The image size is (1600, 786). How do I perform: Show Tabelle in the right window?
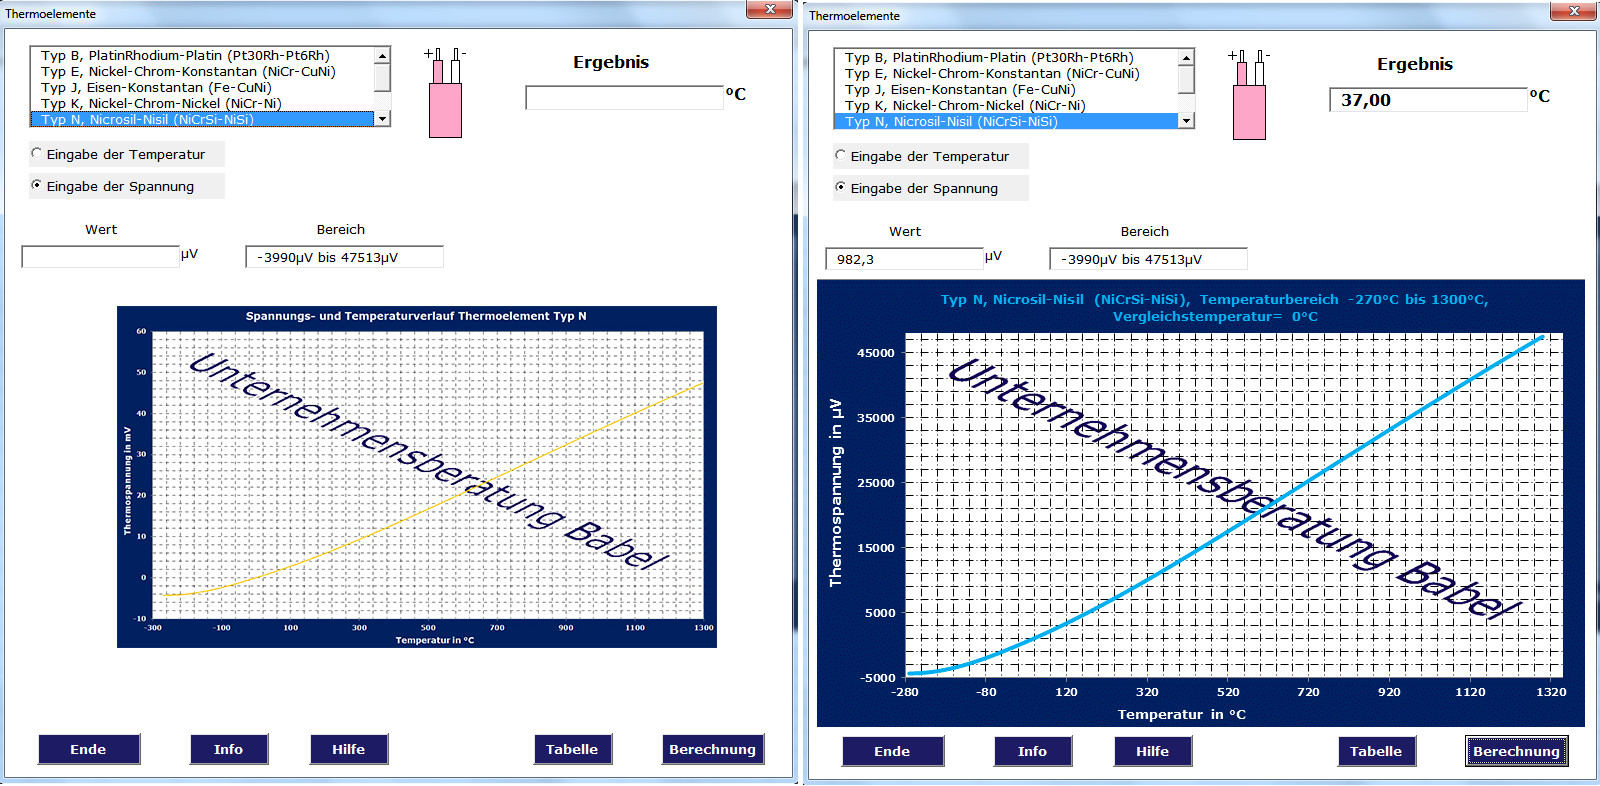tap(1377, 751)
